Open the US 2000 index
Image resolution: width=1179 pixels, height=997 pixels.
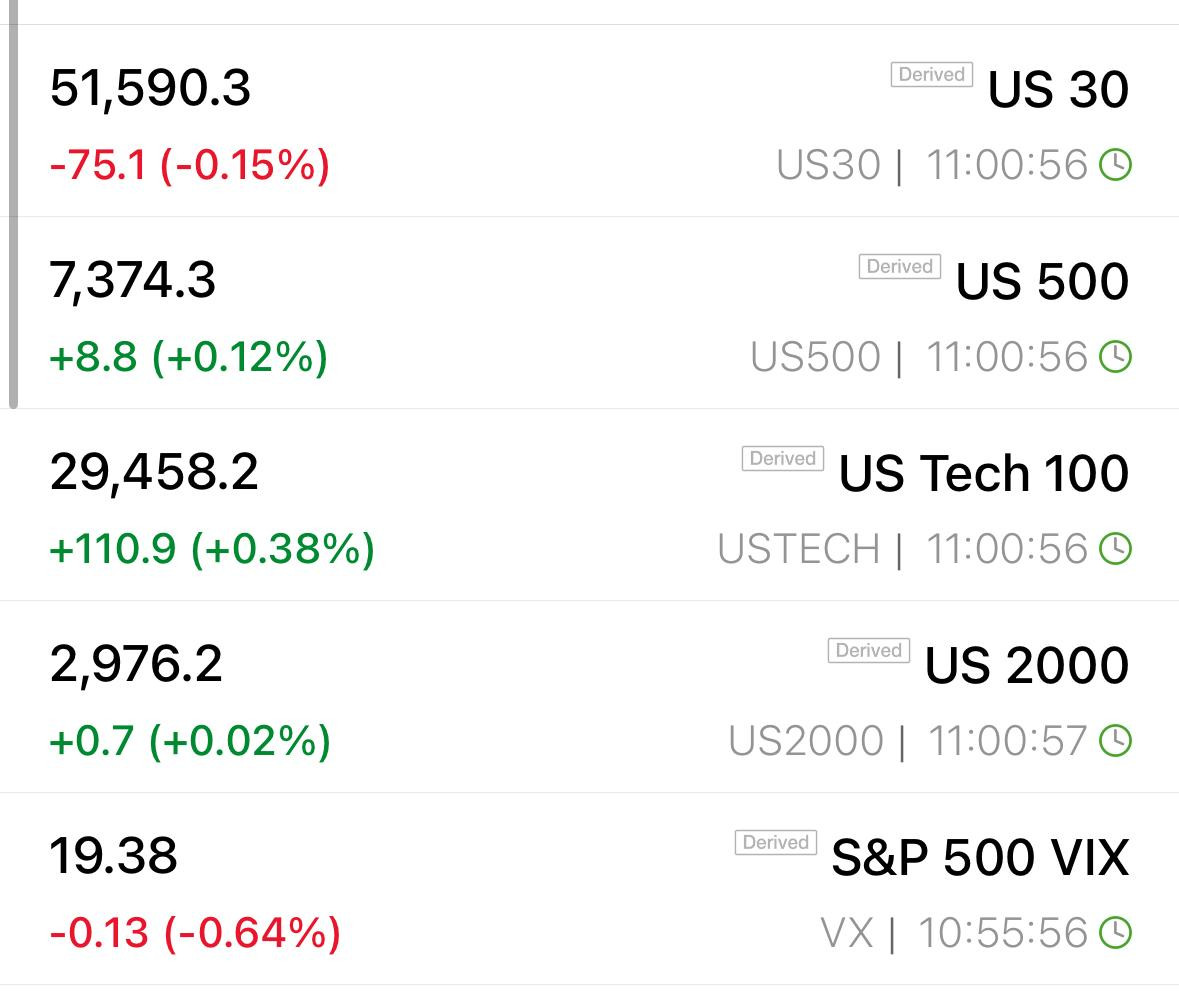click(x=1026, y=665)
